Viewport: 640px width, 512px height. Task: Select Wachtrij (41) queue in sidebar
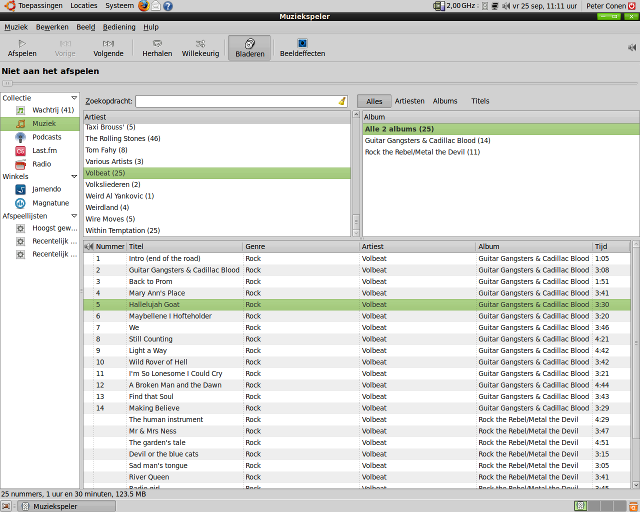40,110
